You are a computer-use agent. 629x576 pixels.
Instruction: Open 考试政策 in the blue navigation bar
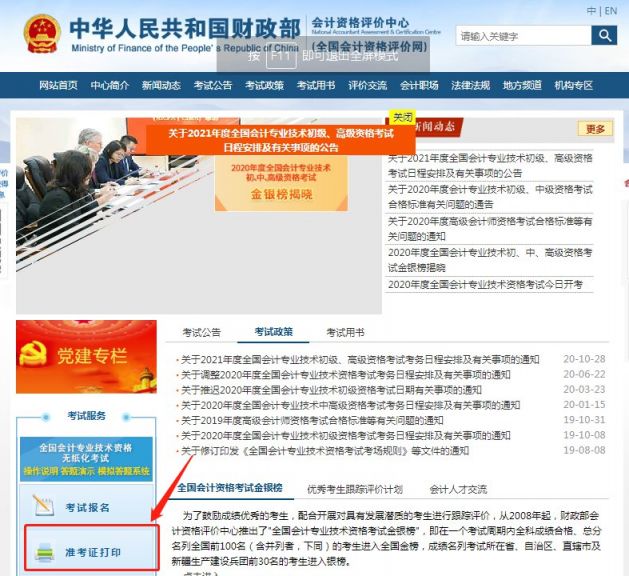pyautogui.click(x=264, y=85)
